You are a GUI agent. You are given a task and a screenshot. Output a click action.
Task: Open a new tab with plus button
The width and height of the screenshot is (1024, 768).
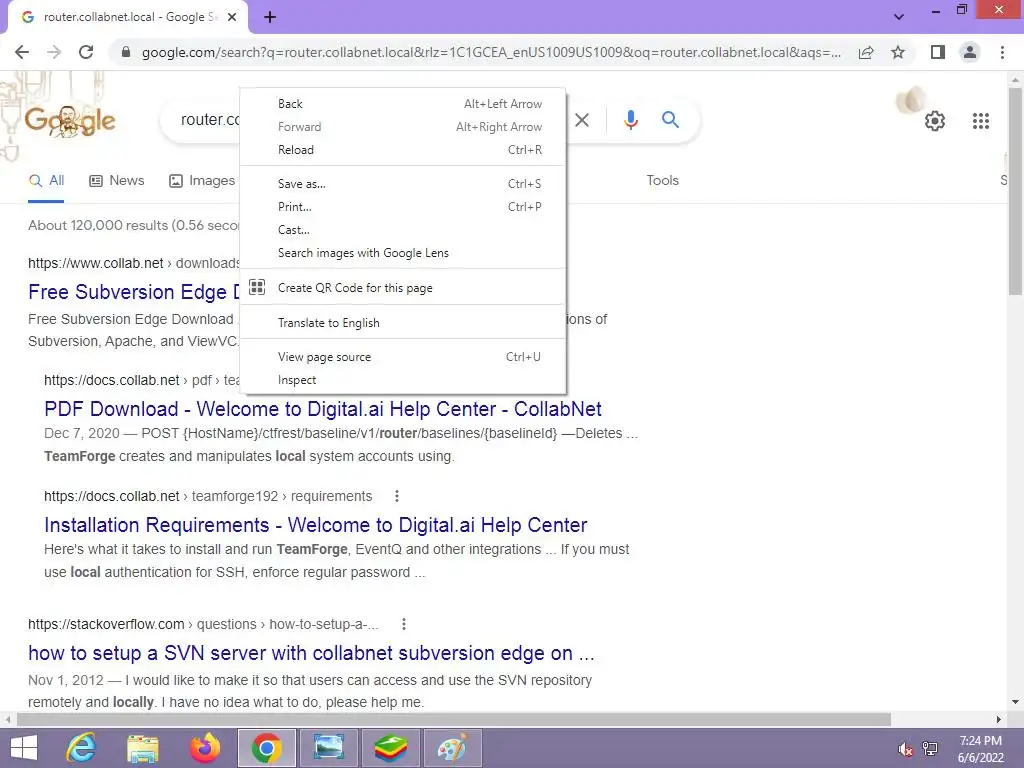coord(270,18)
